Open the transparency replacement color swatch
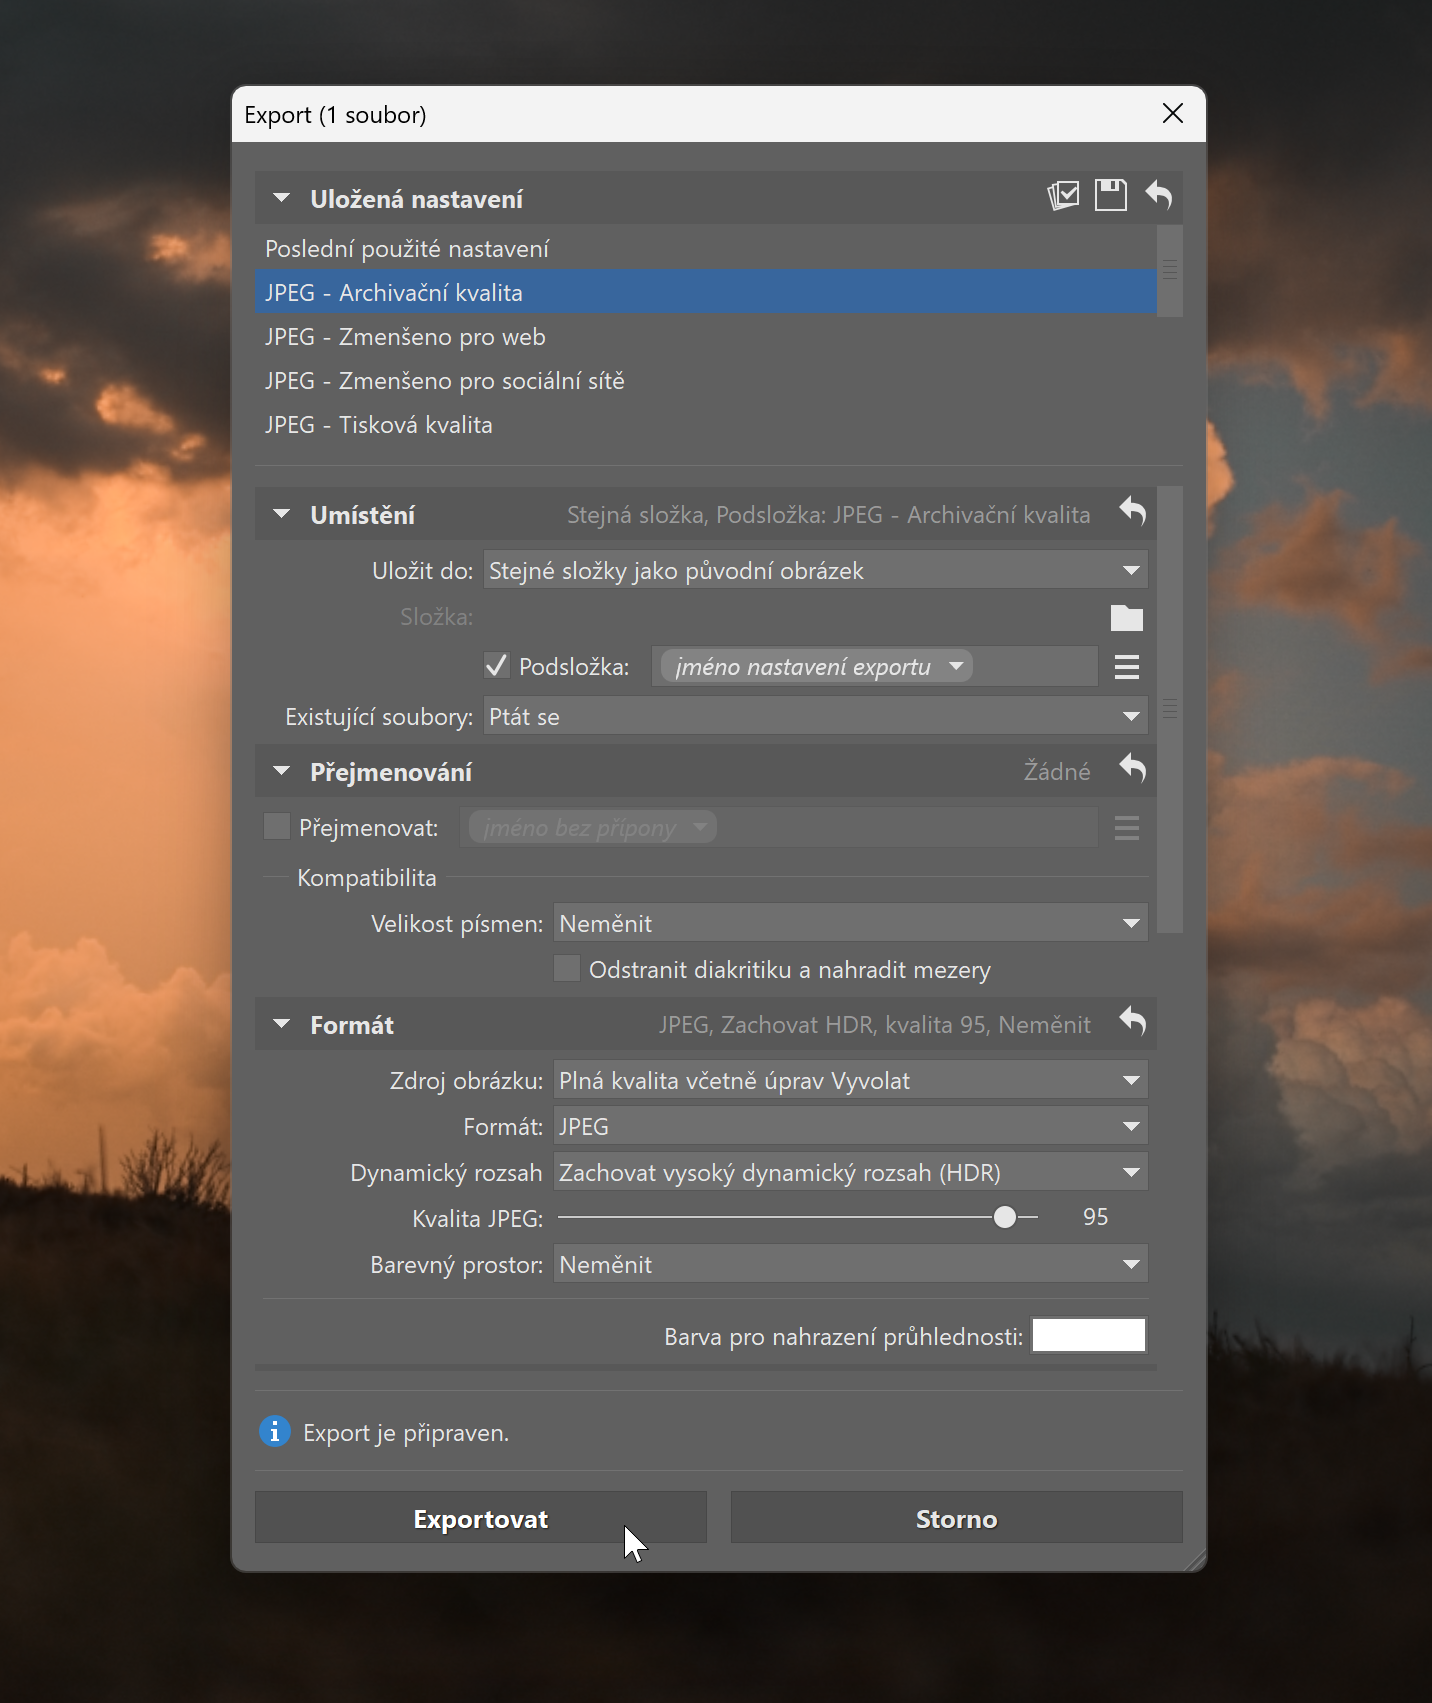This screenshot has width=1432, height=1703. pyautogui.click(x=1088, y=1335)
